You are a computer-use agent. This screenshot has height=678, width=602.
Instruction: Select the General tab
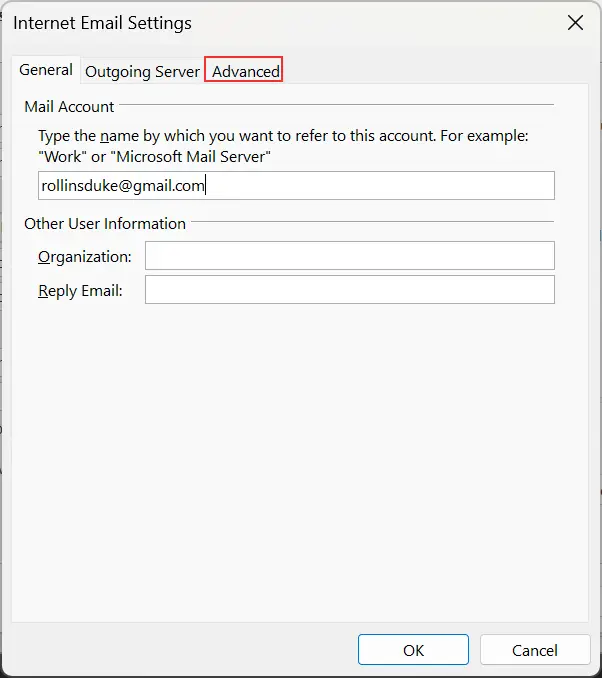tap(46, 70)
